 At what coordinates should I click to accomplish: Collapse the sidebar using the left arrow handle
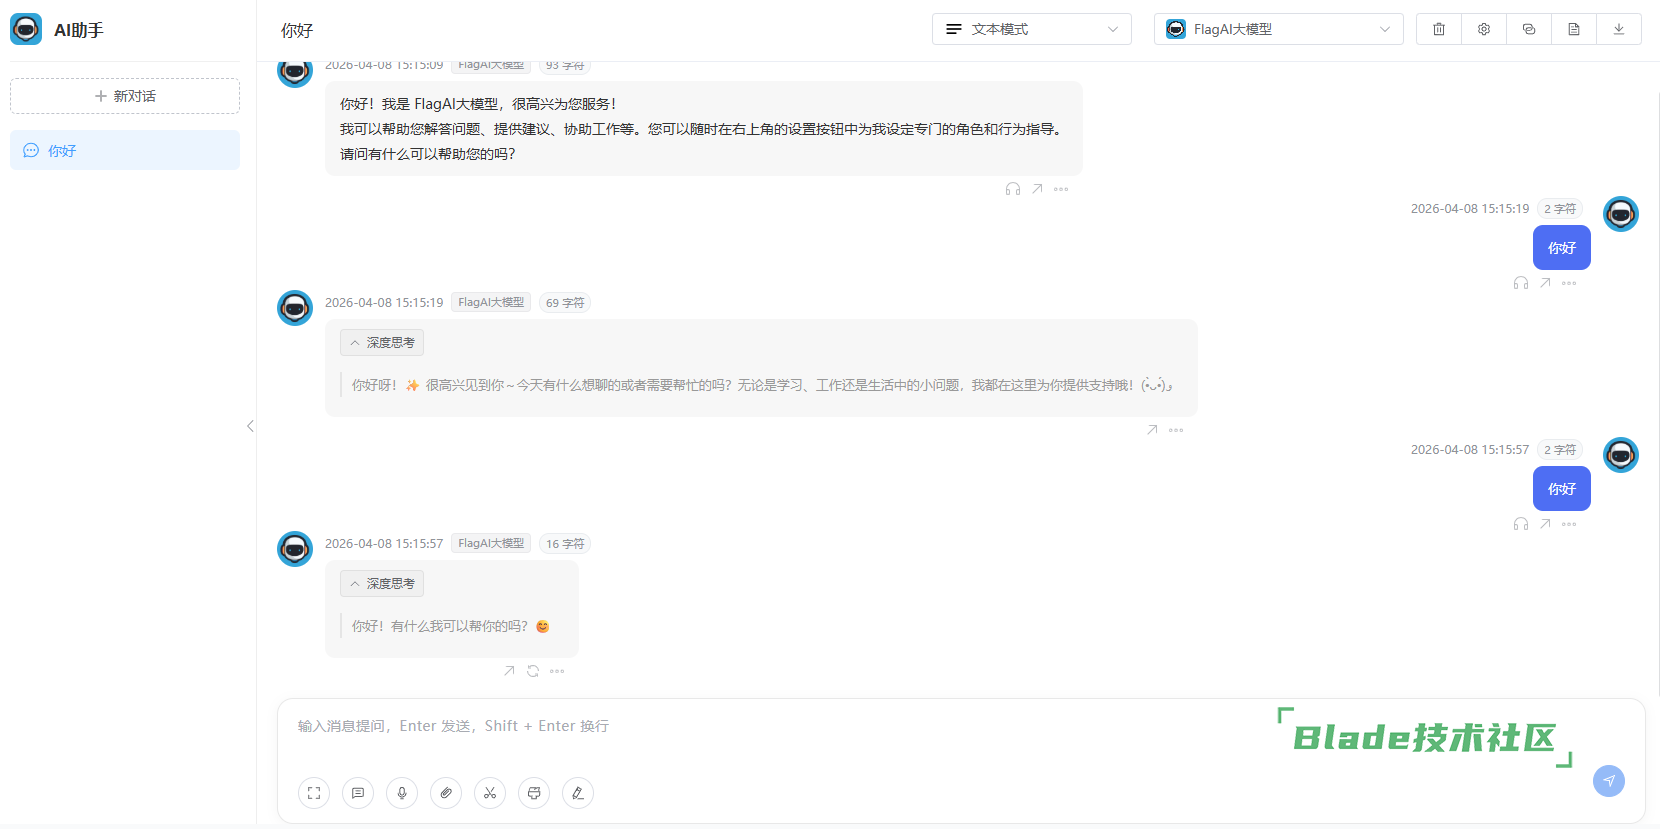[x=250, y=426]
